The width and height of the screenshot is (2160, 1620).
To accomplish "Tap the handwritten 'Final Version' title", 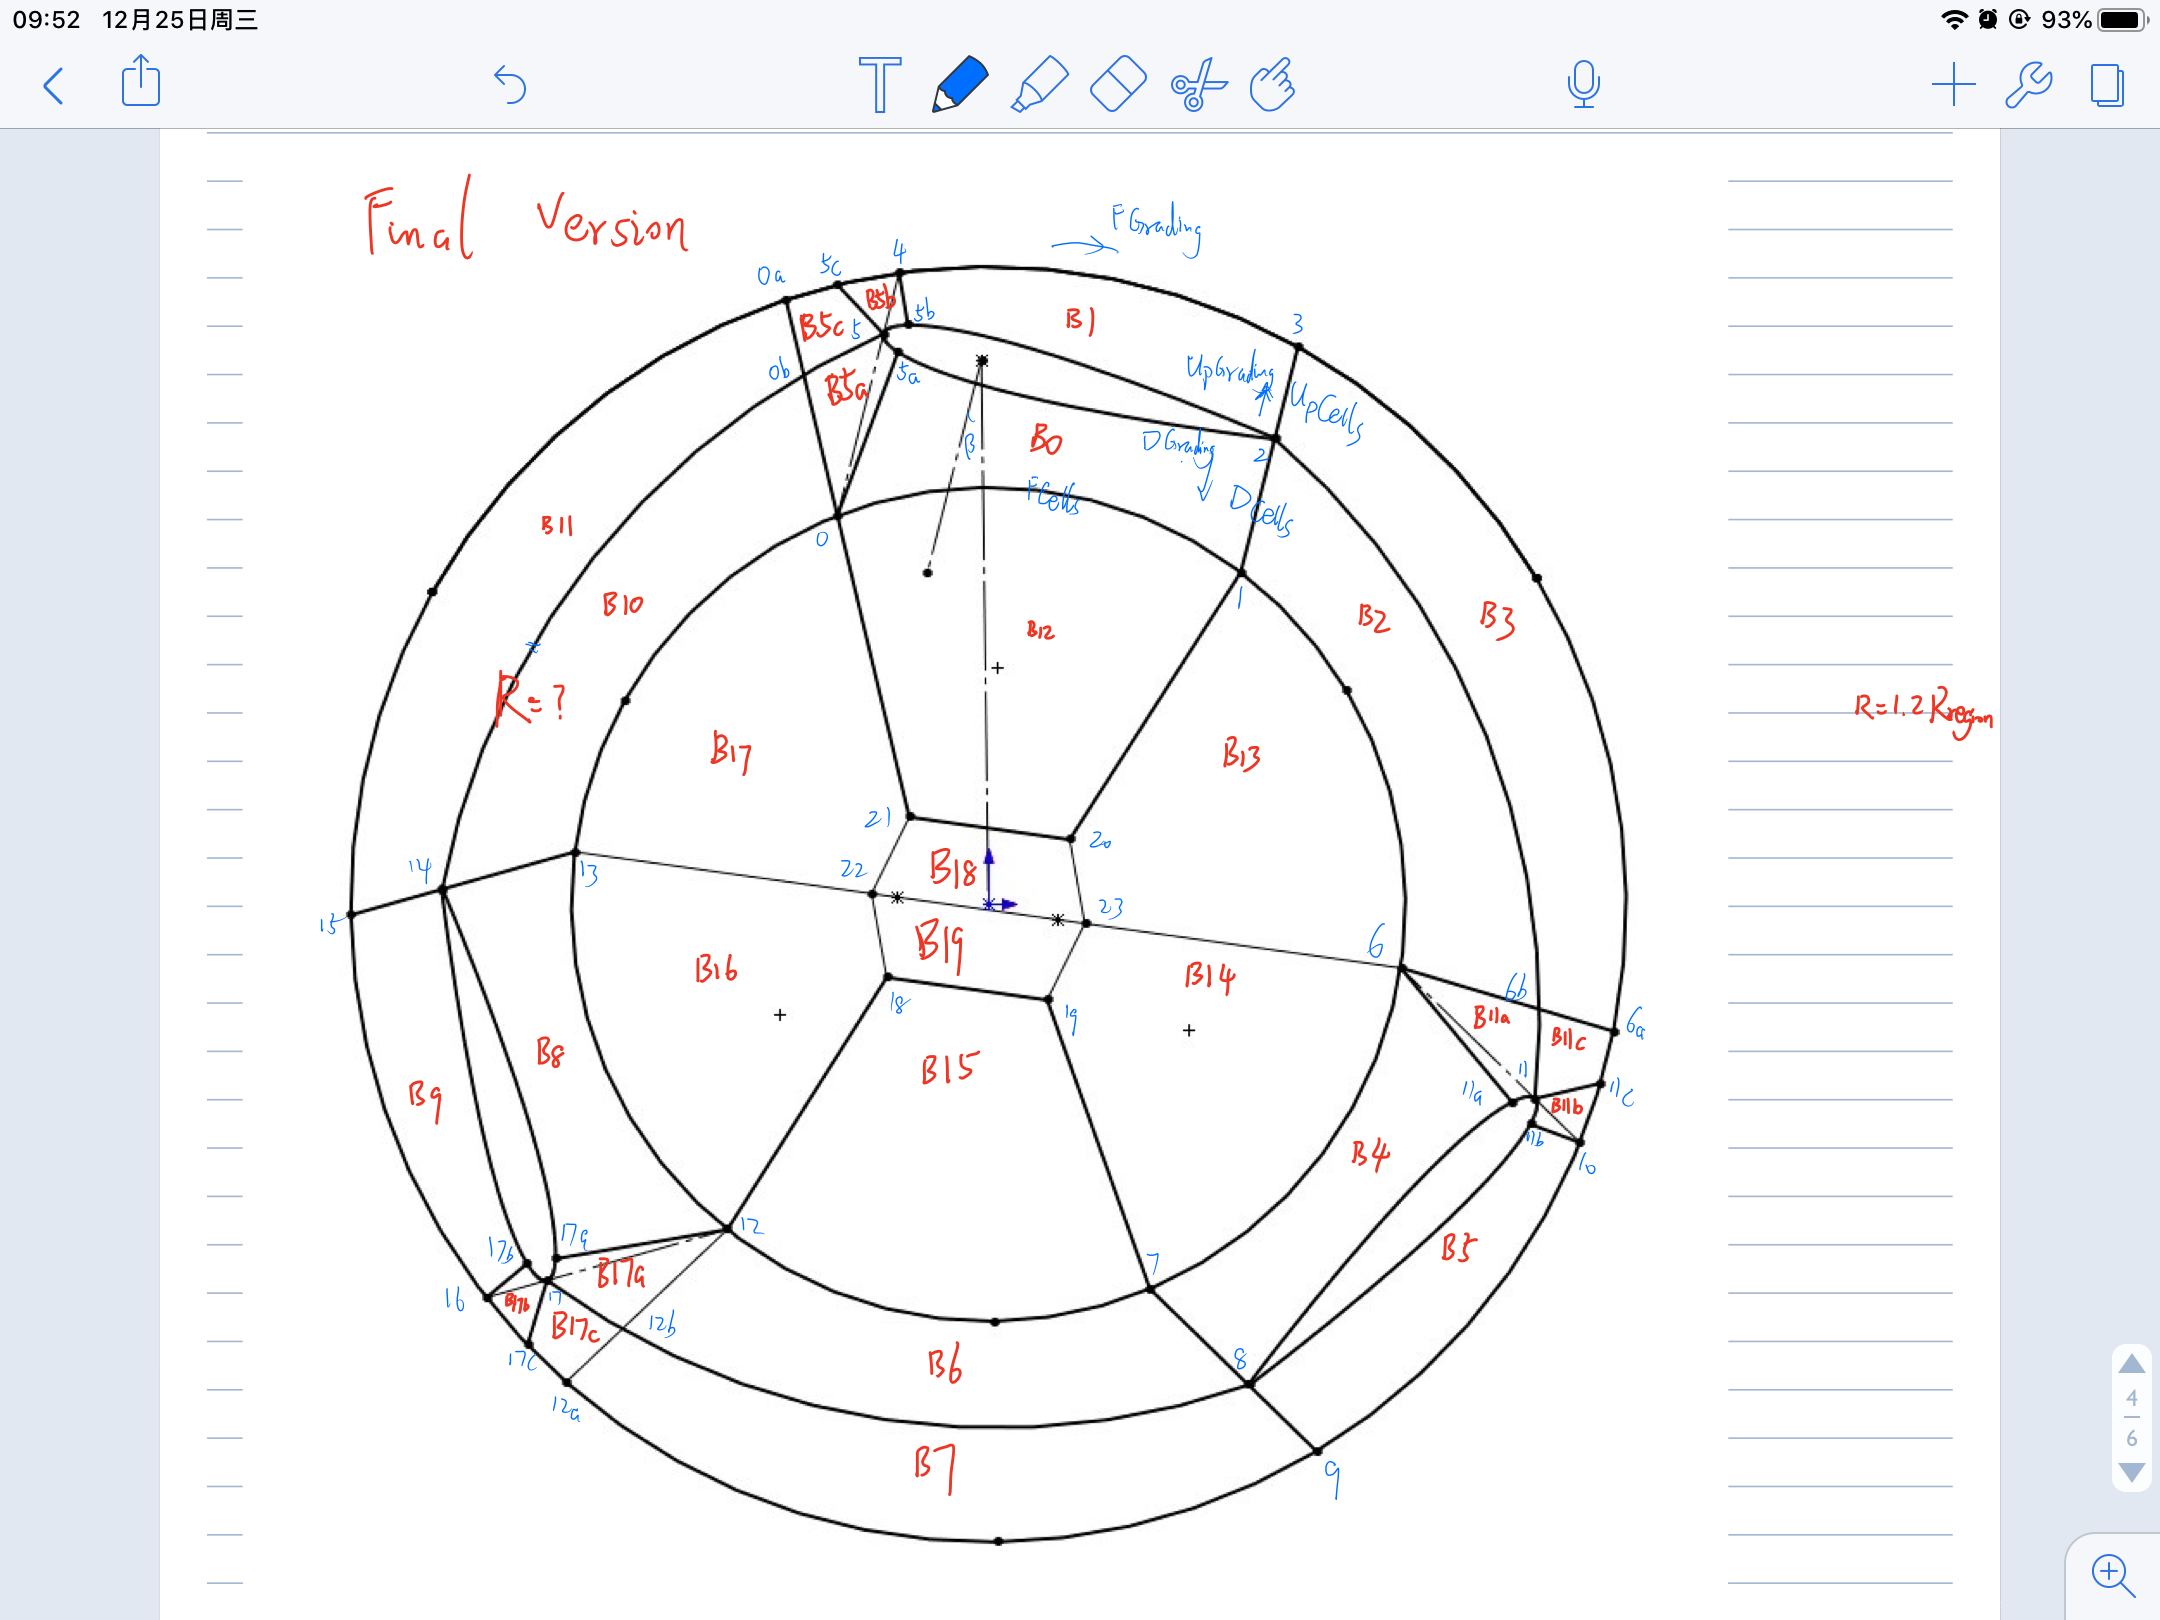I will [x=525, y=220].
